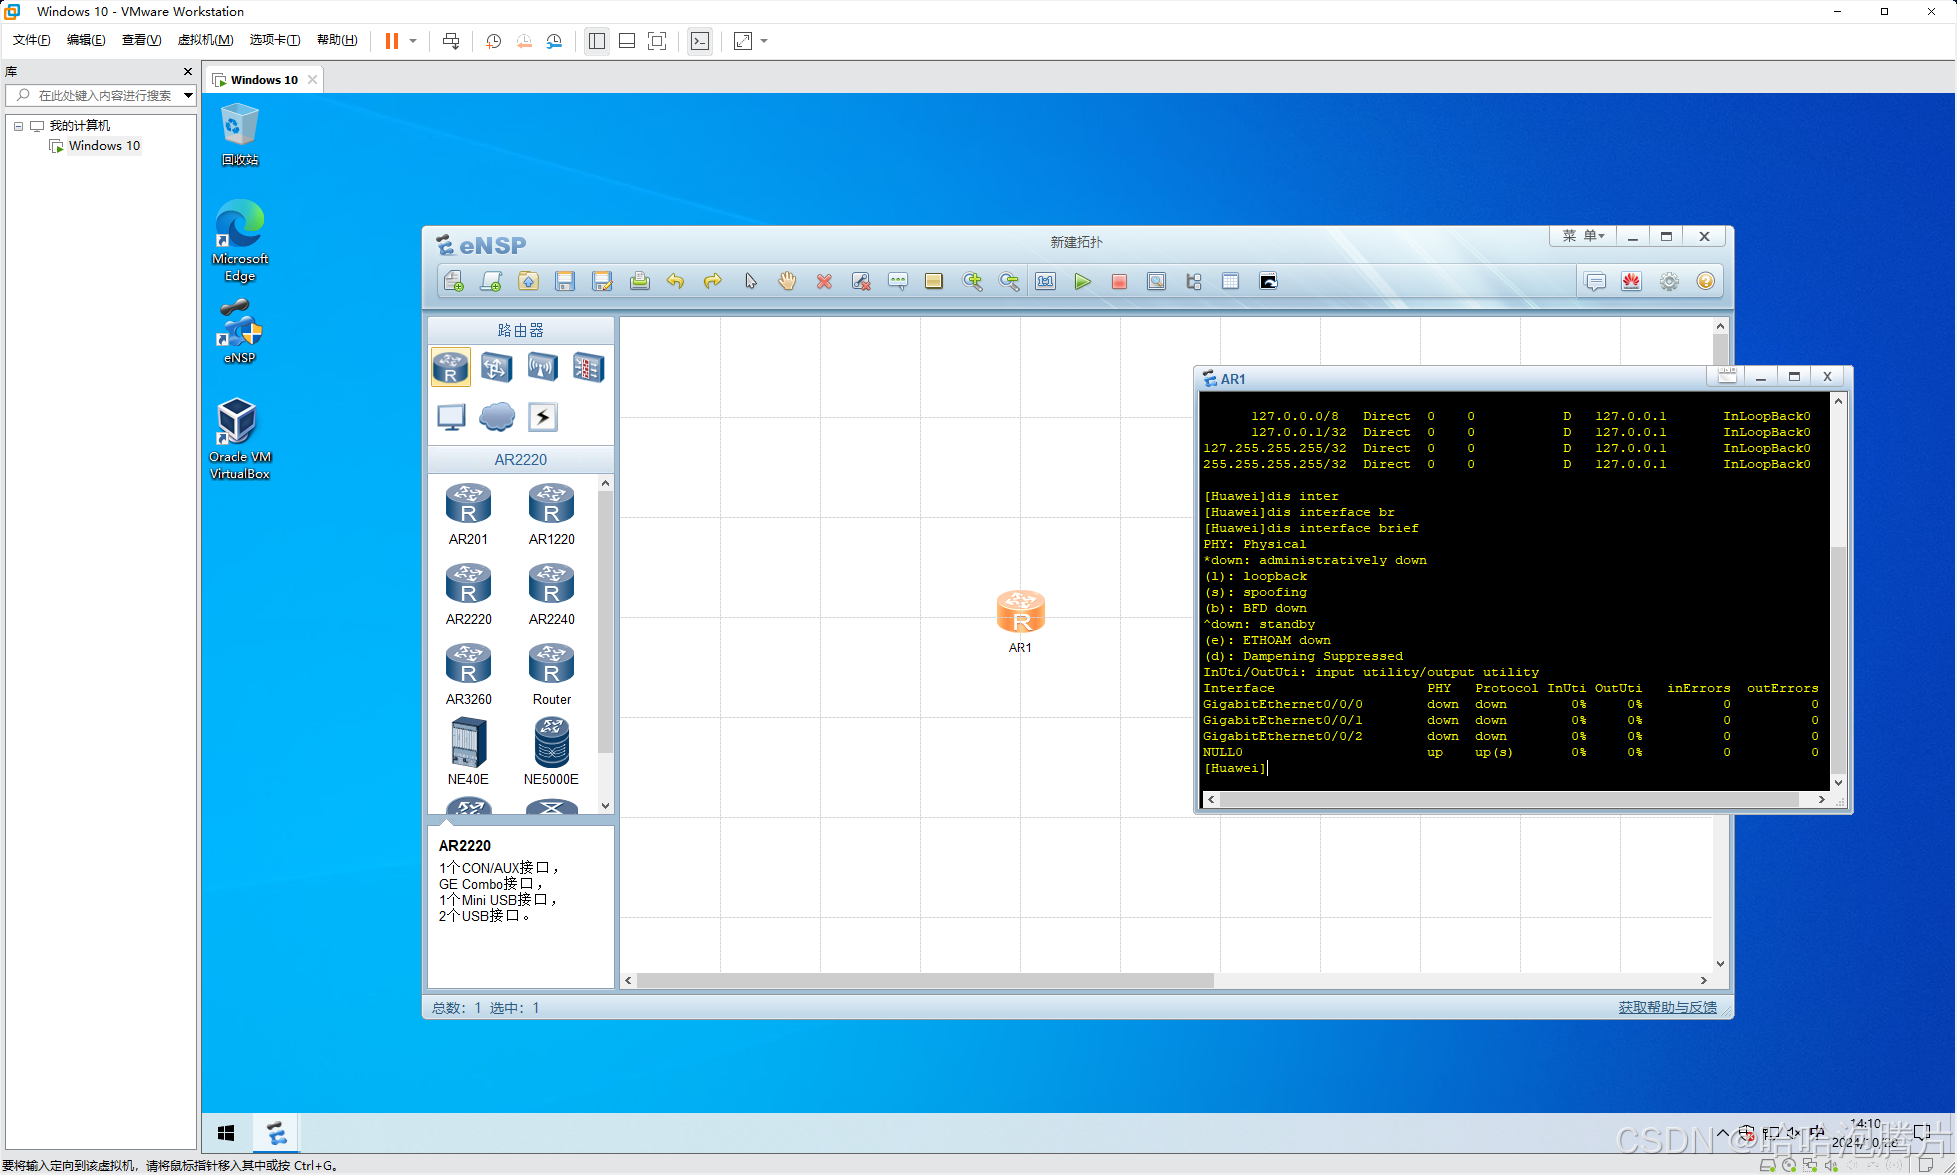This screenshot has width=1957, height=1175.
Task: Select the cloud device category icon
Action: pyautogui.click(x=497, y=417)
